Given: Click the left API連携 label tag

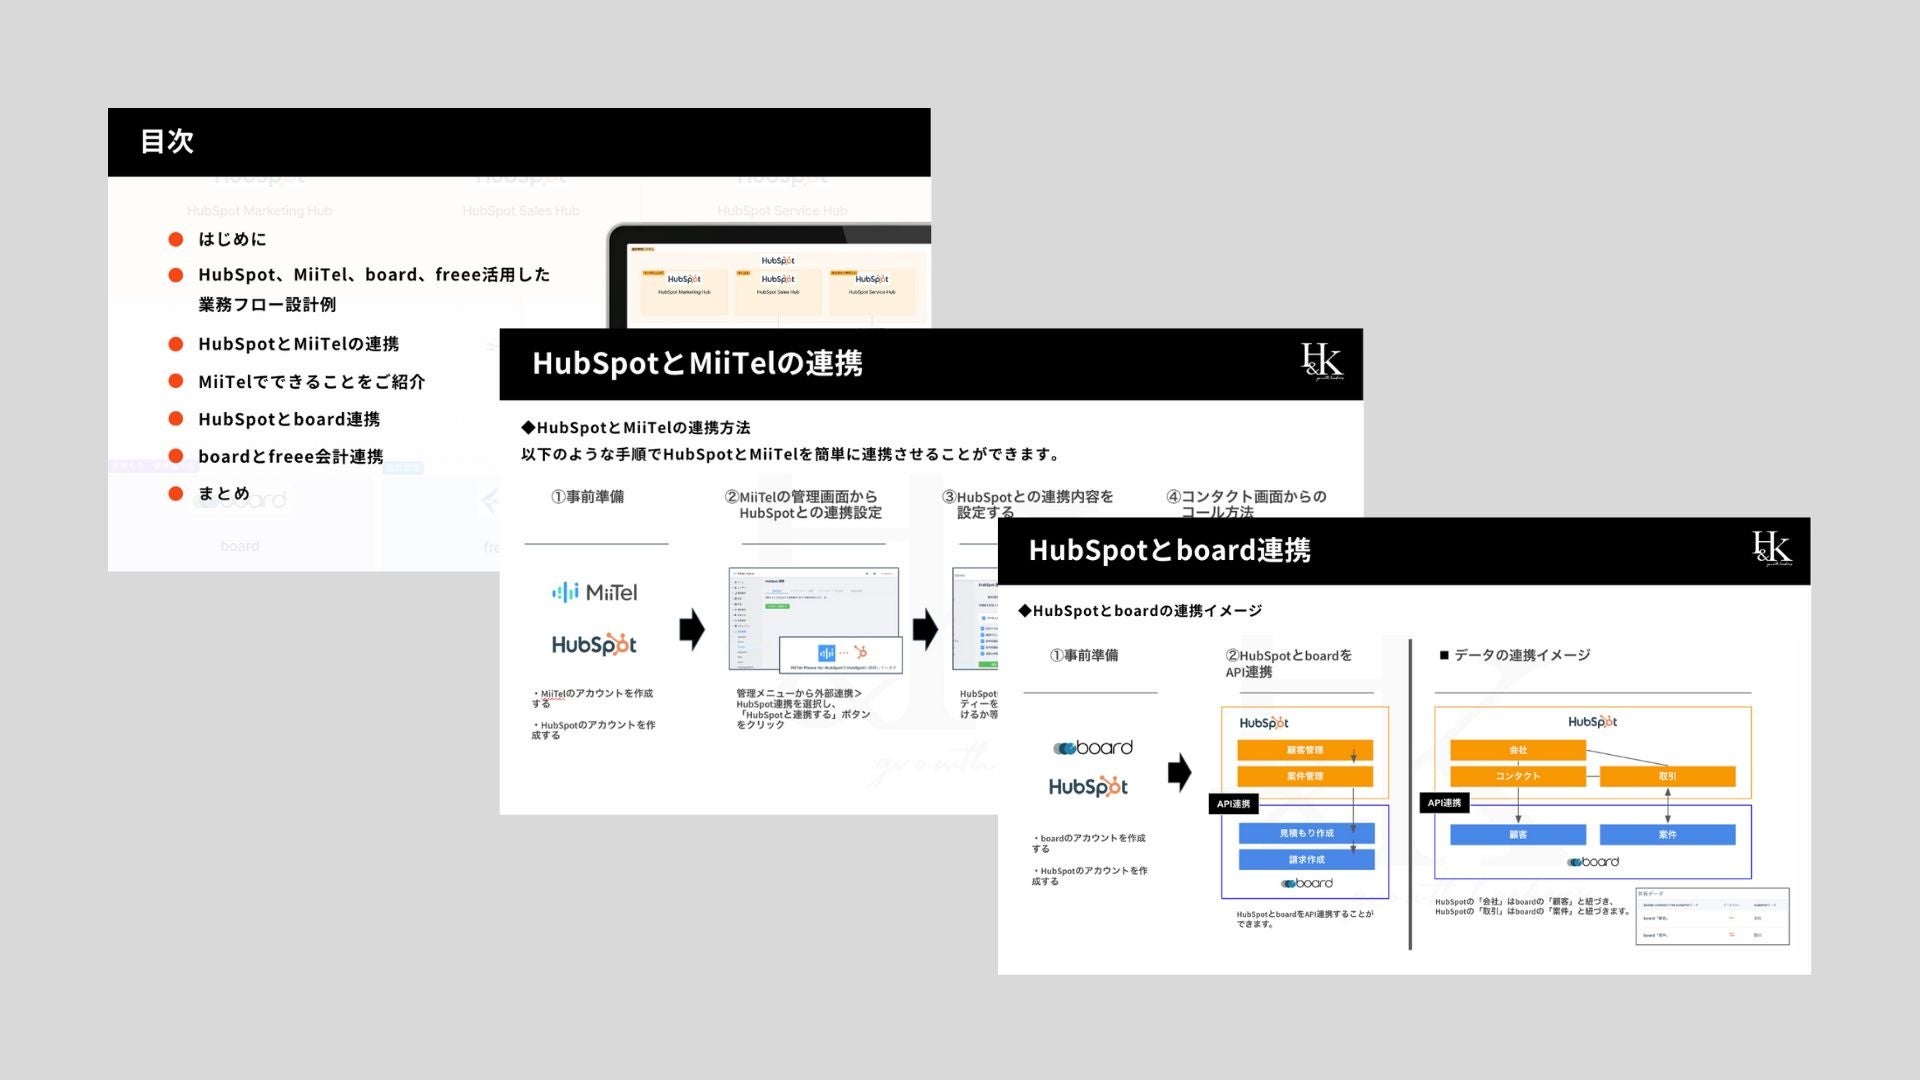Looking at the screenshot, I should 1233,804.
